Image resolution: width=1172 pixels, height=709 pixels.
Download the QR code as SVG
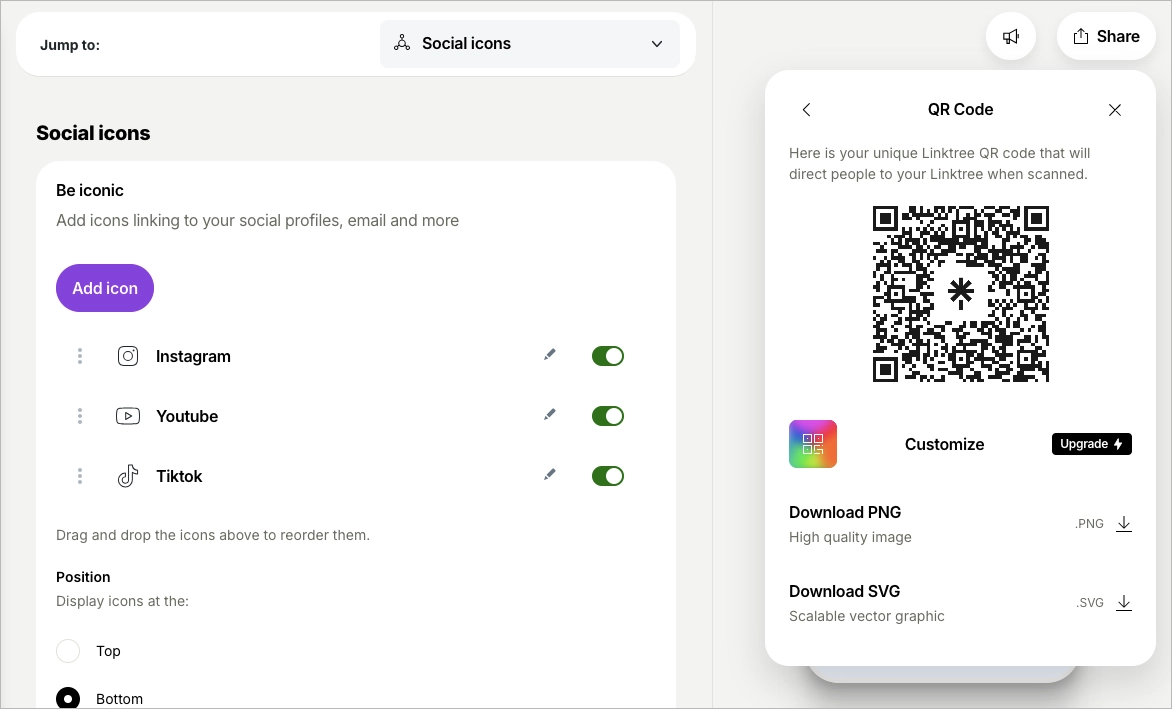click(1123, 602)
